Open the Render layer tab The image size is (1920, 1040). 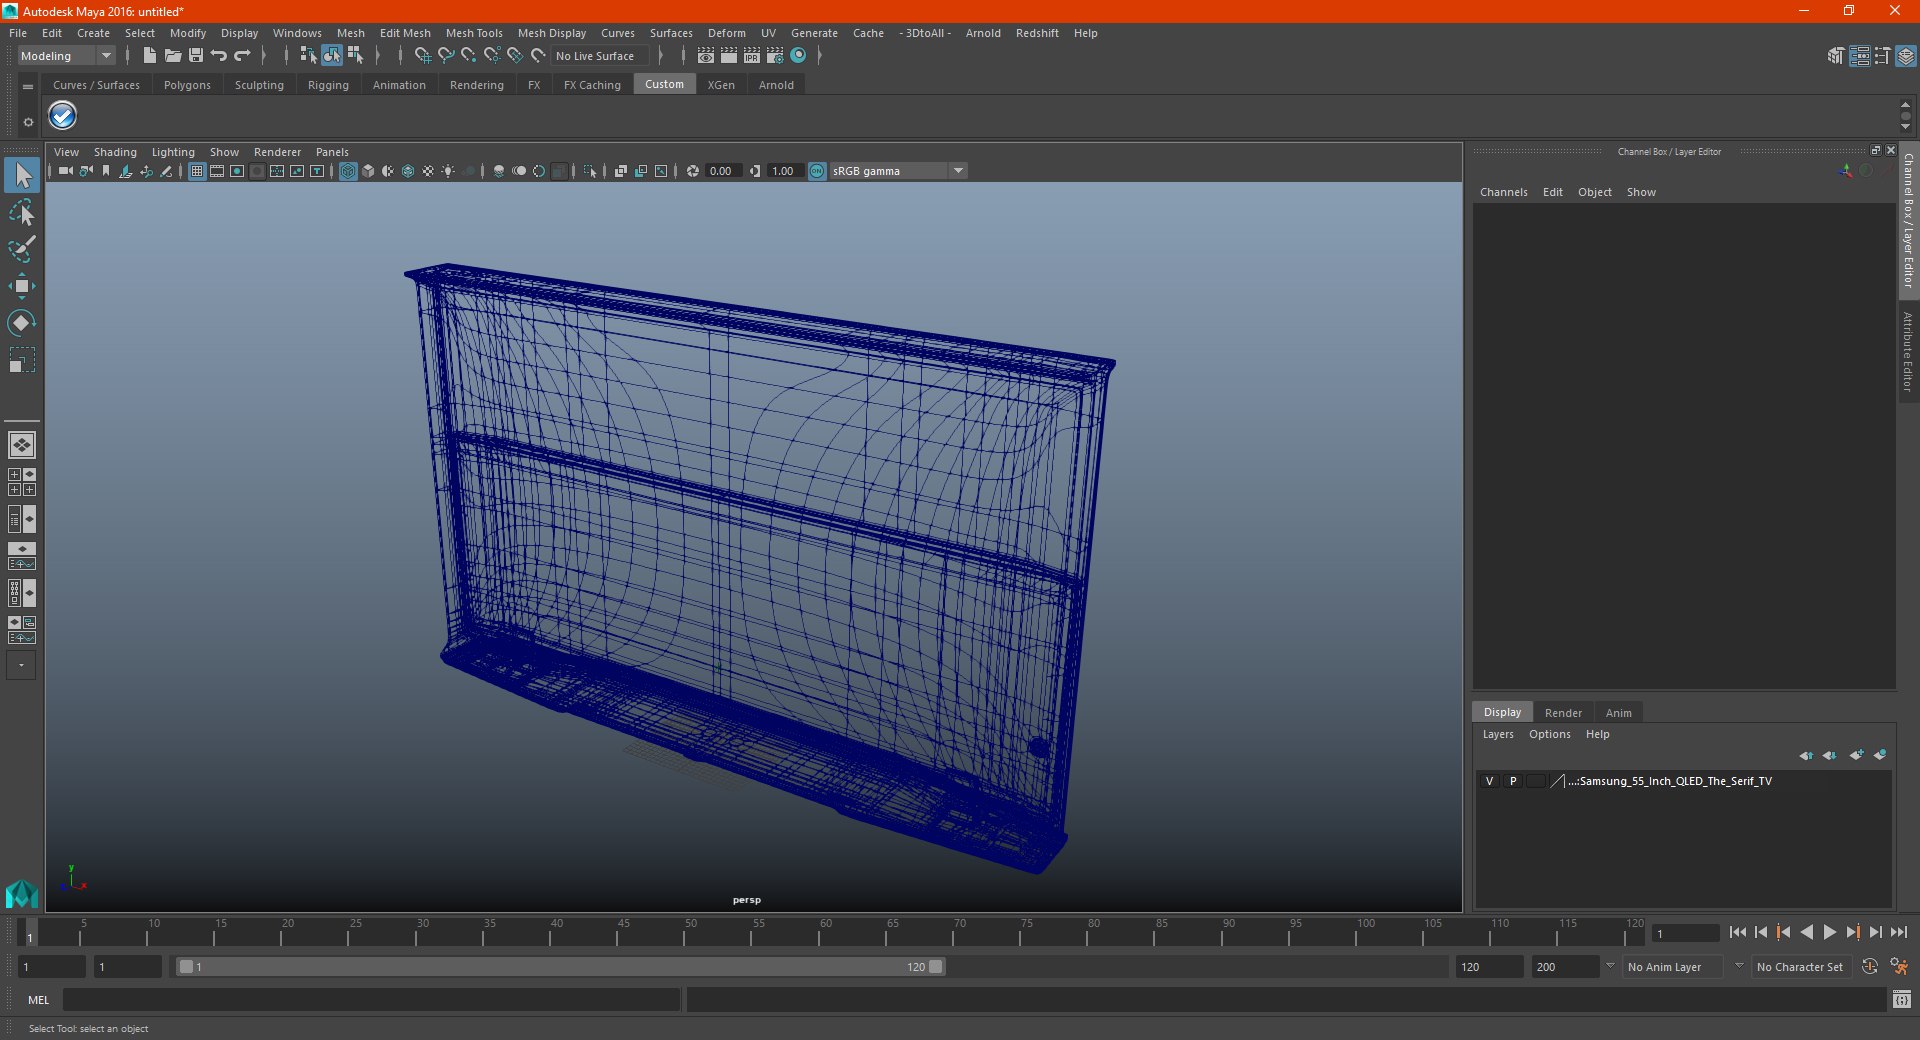tap(1563, 713)
